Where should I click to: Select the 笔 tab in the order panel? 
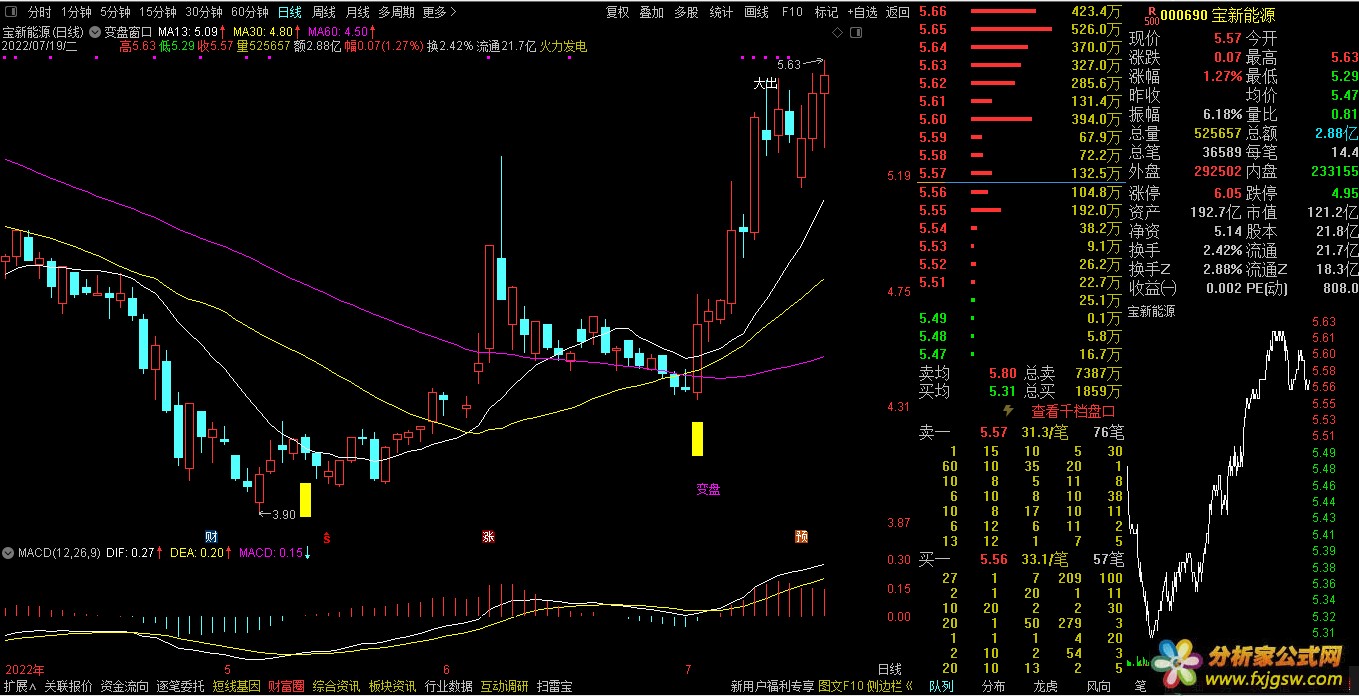[x=1141, y=686]
